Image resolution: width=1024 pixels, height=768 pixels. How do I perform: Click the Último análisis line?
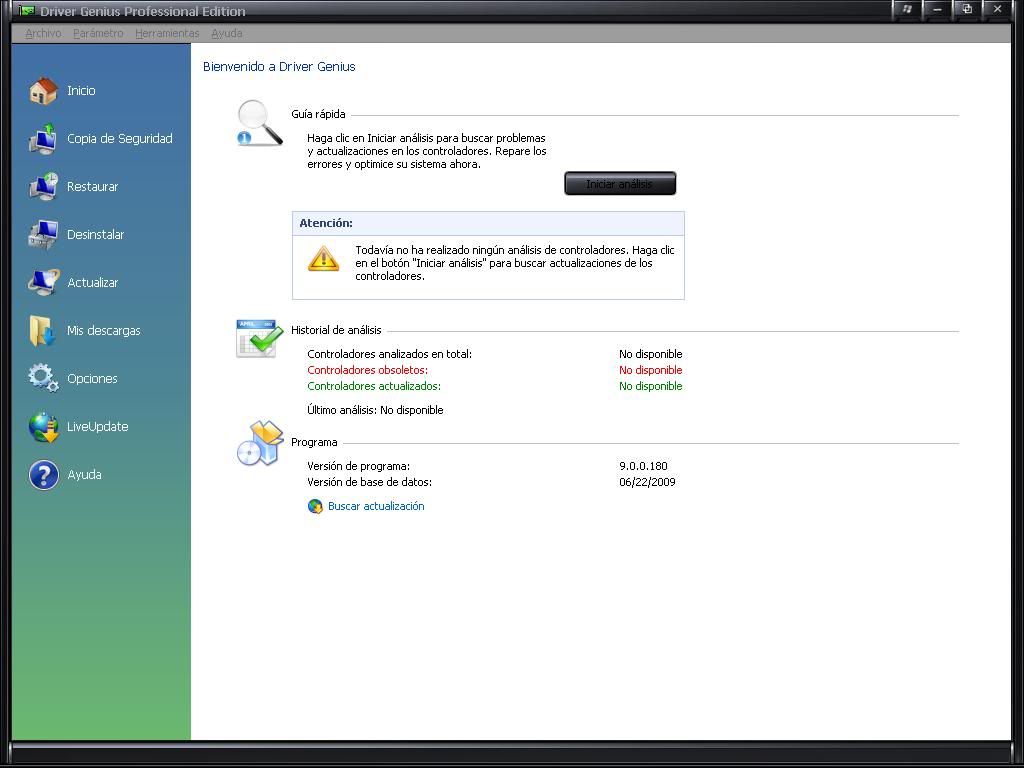(376, 410)
